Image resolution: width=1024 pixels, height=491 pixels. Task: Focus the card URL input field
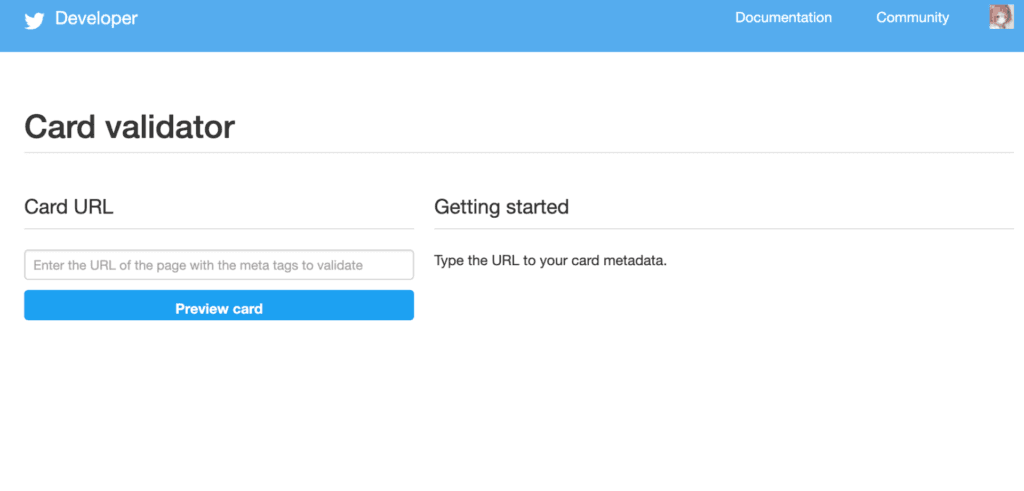point(218,265)
